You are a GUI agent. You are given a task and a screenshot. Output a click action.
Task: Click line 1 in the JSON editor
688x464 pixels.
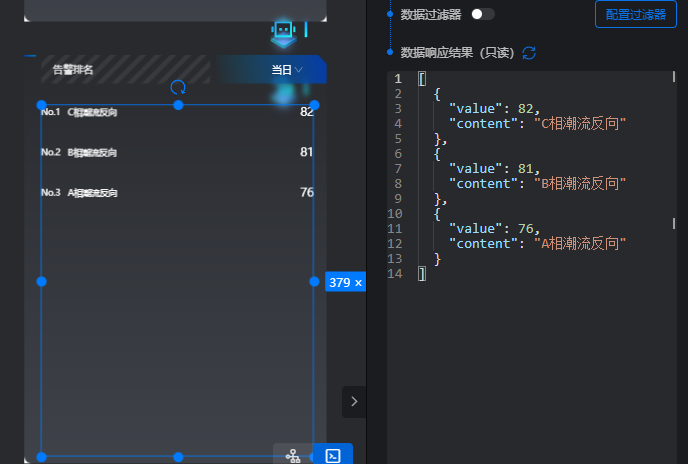500,78
